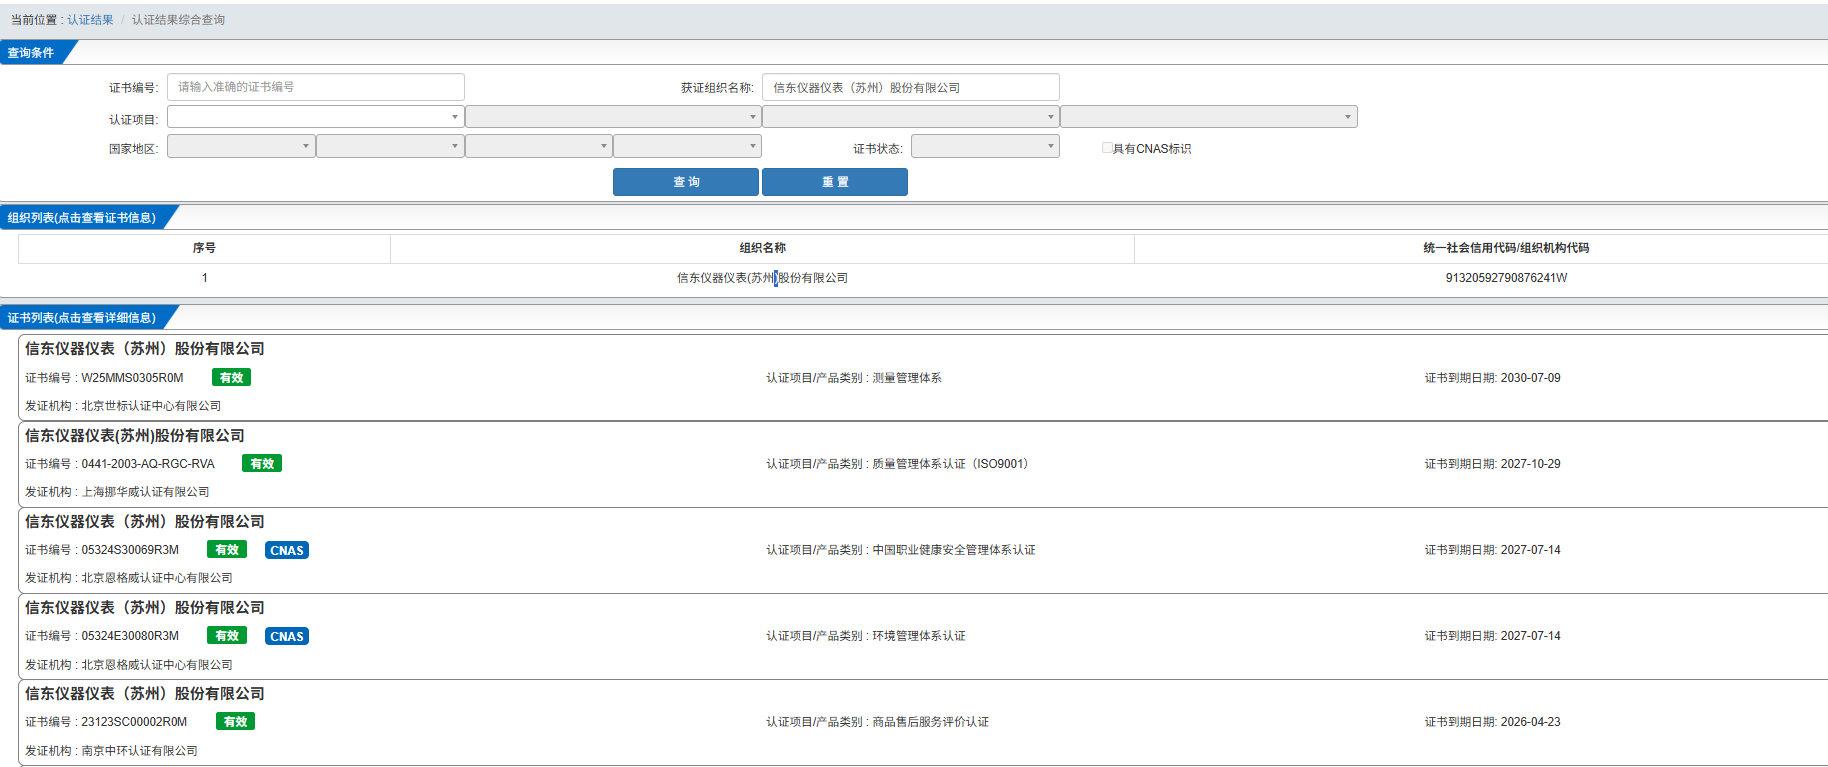
Task: Click issuer 上海挪华威认证有限公司
Action: (x=145, y=492)
